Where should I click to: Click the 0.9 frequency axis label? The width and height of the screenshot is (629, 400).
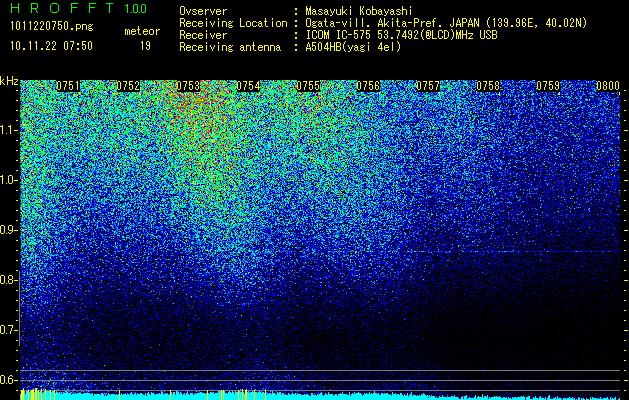click(8, 230)
